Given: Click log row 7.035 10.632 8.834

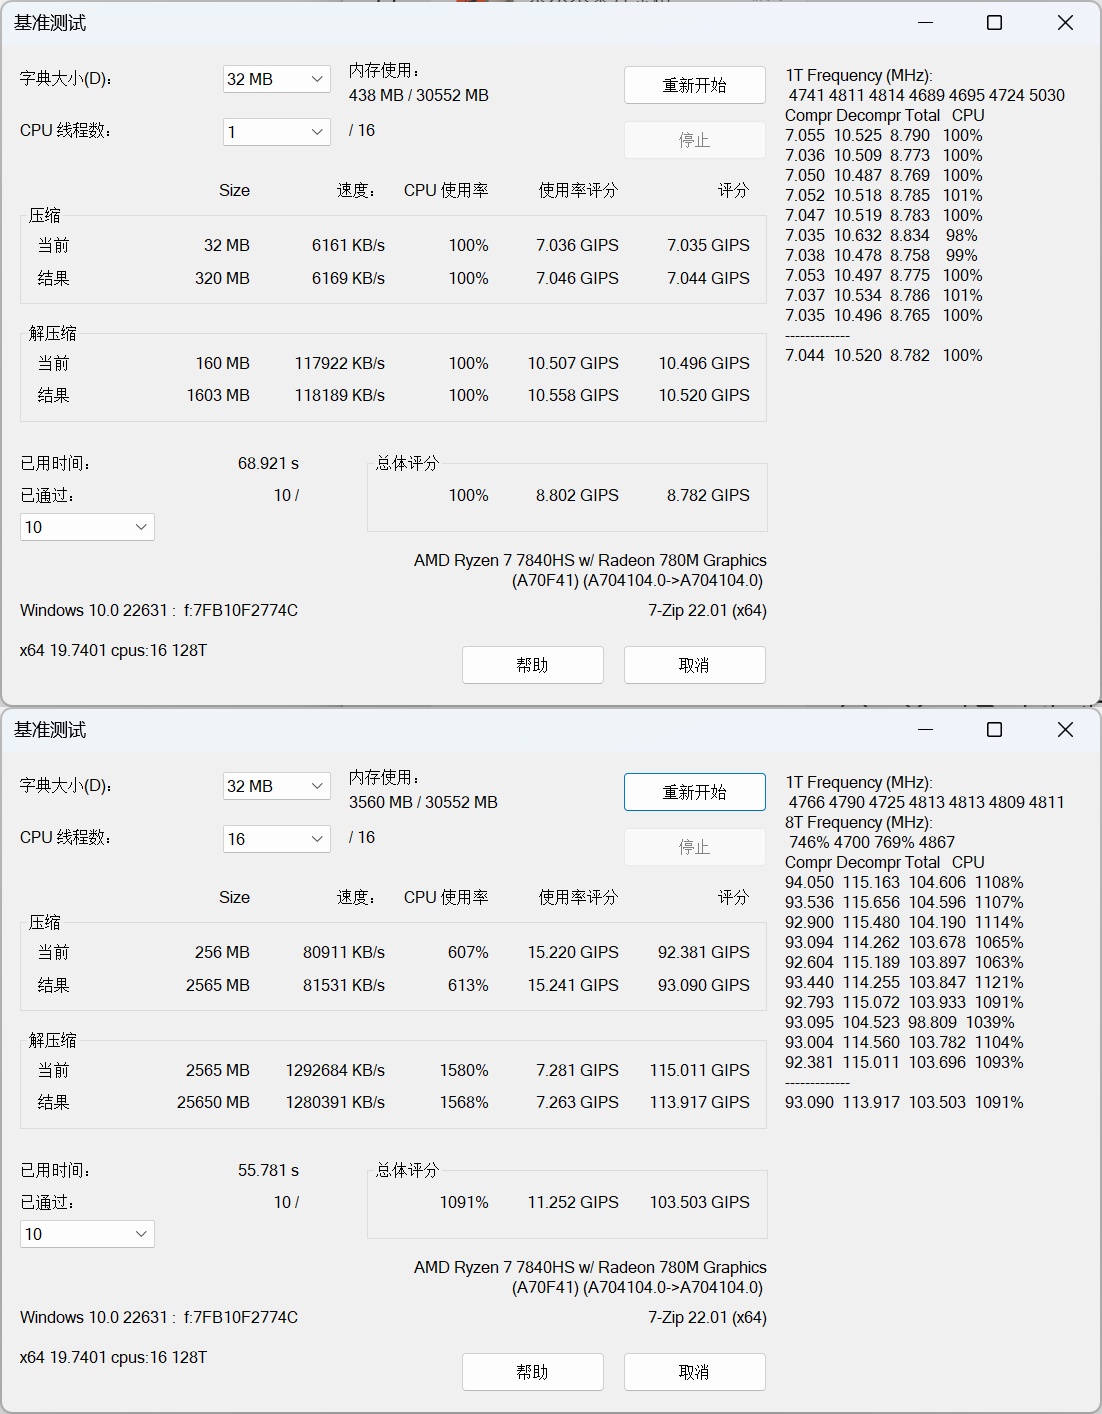Looking at the screenshot, I should click(x=881, y=235).
